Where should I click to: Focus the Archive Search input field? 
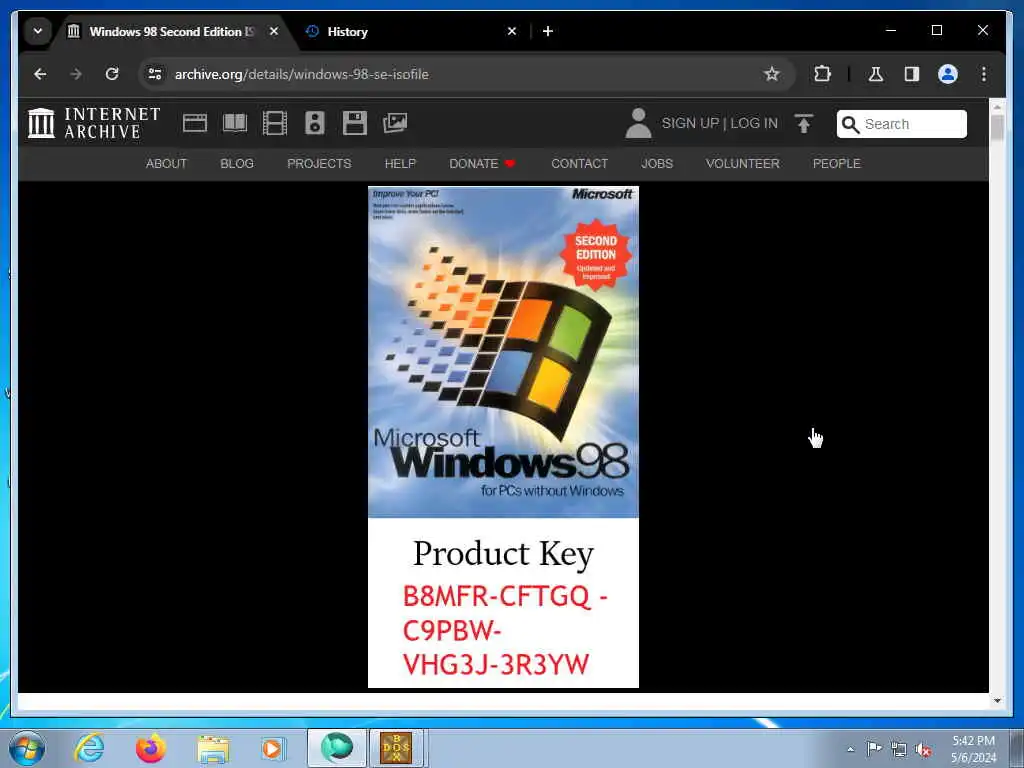[x=902, y=124]
